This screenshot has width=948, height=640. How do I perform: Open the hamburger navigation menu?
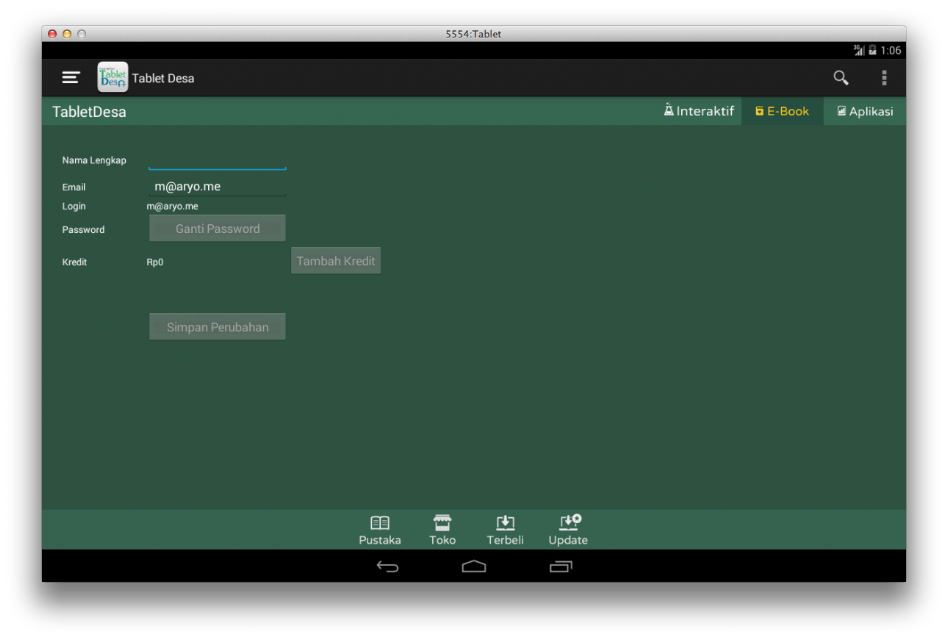click(71, 77)
